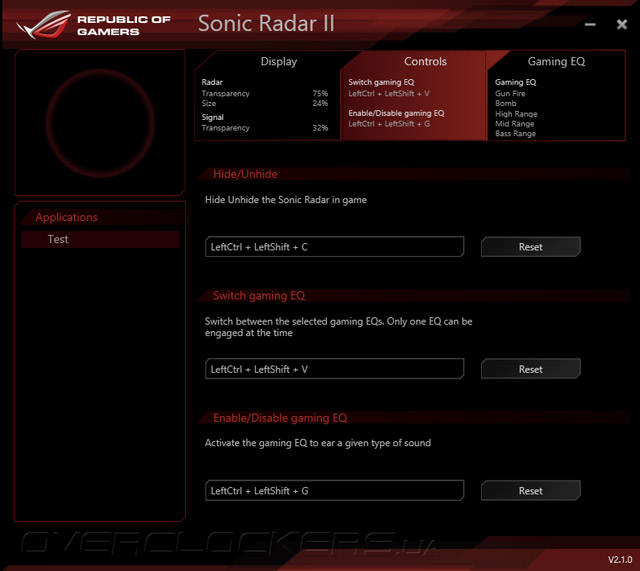Click Bass Range in Gaming EQ summary

tap(516, 133)
